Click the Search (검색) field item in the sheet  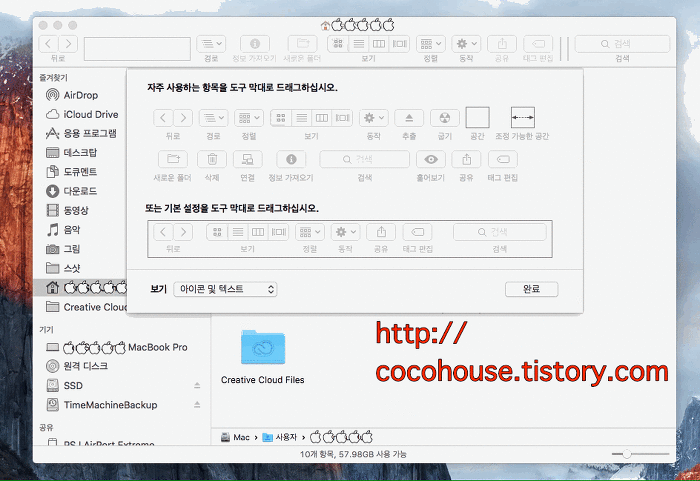click(x=364, y=159)
